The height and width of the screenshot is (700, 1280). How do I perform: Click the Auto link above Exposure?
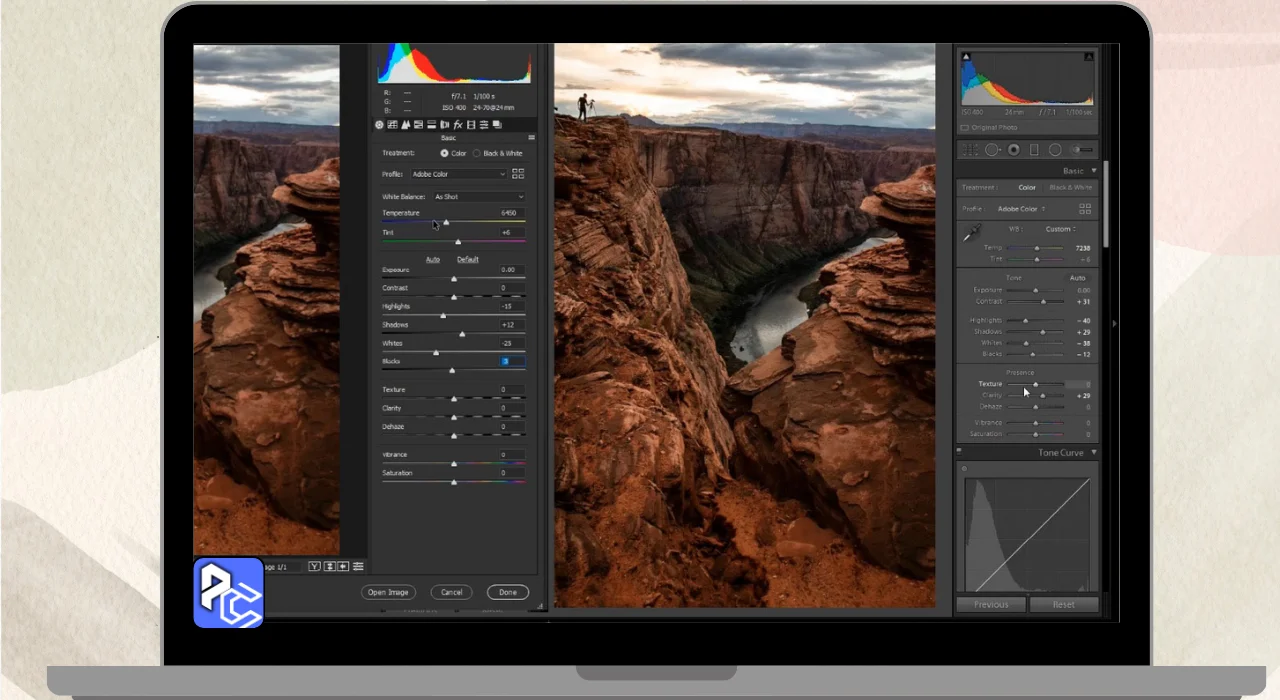(x=433, y=260)
